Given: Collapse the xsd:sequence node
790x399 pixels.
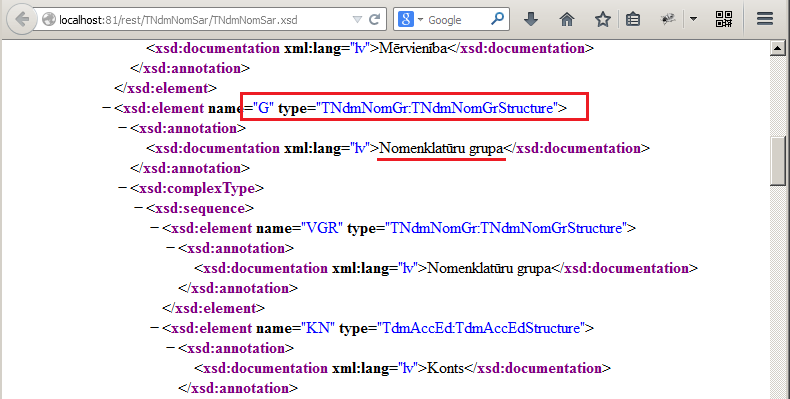Looking at the screenshot, I should 139,208.
